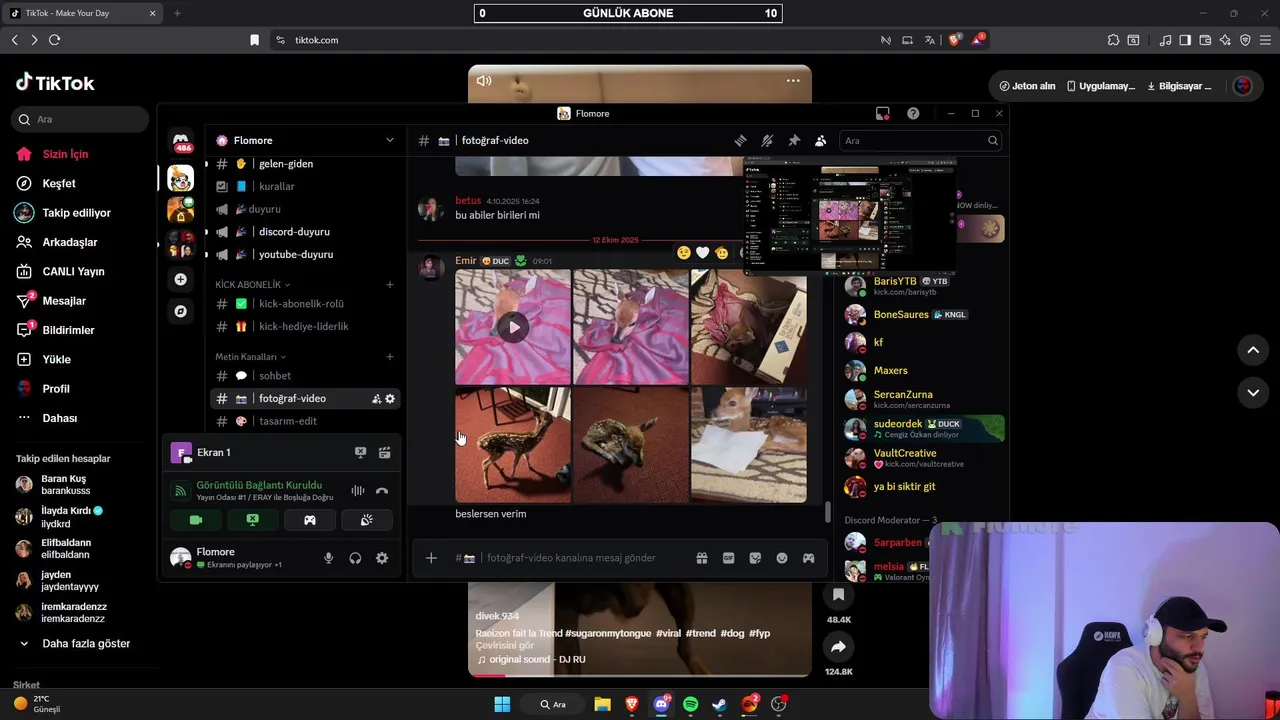Image resolution: width=1280 pixels, height=720 pixels.
Task: Open the fawn on red carpet photo
Action: 630,445
